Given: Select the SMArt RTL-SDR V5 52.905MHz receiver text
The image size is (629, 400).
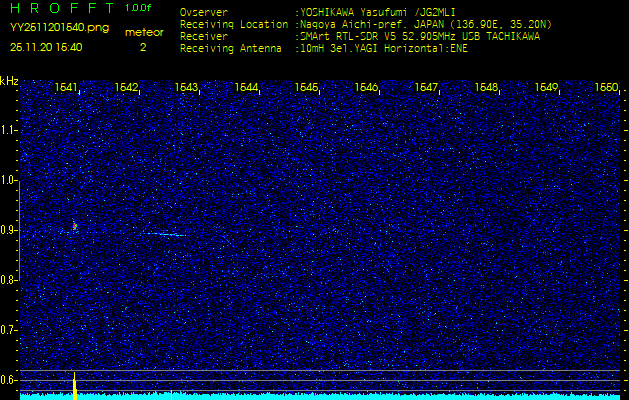Looking at the screenshot, I should tap(417, 37).
